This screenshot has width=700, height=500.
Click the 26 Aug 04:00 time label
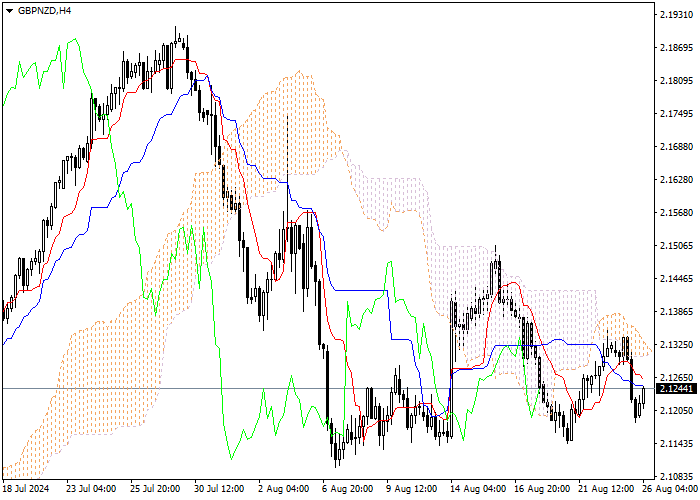tap(670, 489)
